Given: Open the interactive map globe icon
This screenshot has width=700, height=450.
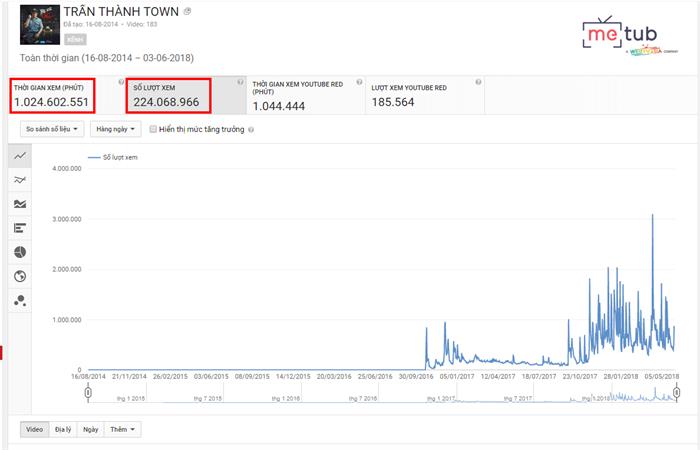Looking at the screenshot, I should 20,276.
